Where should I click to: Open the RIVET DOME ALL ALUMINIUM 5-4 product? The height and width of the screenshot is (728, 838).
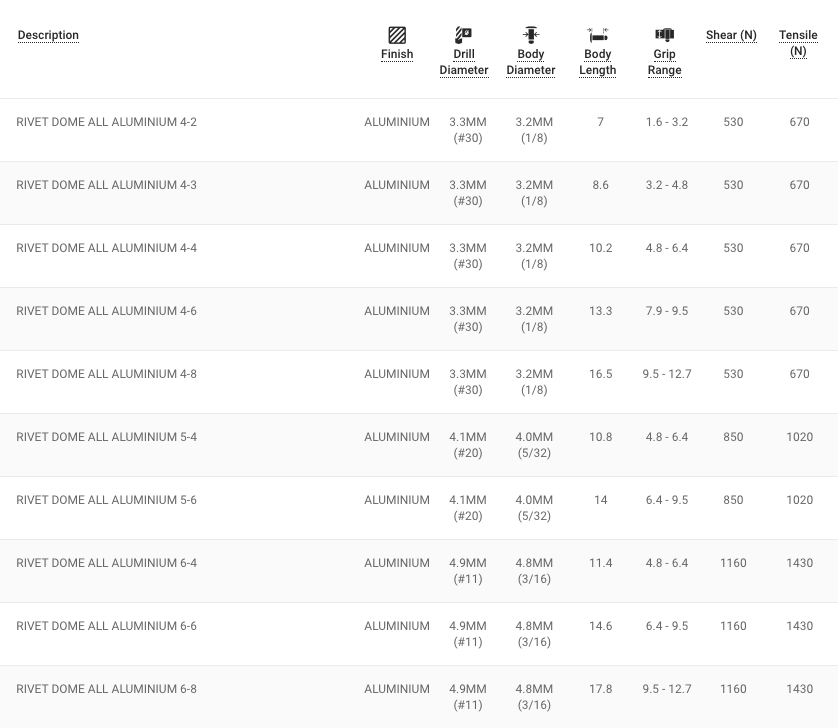(x=107, y=437)
